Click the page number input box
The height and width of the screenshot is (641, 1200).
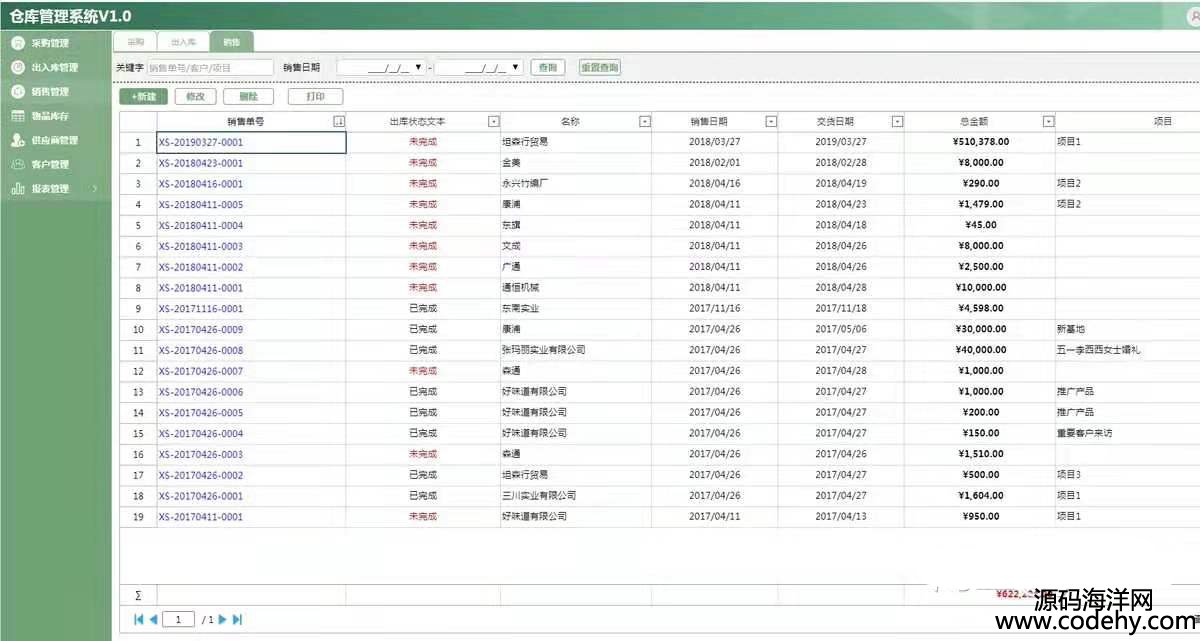pyautogui.click(x=178, y=620)
